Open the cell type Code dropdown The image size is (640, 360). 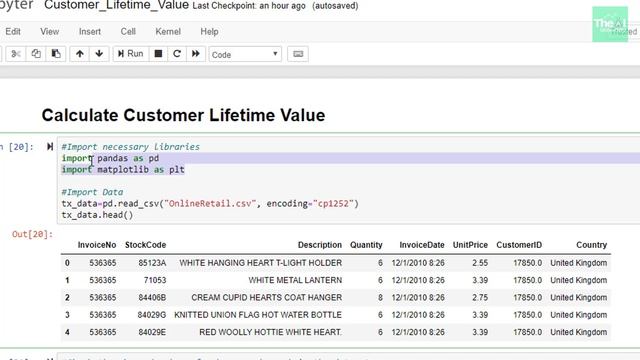pyautogui.click(x=245, y=54)
